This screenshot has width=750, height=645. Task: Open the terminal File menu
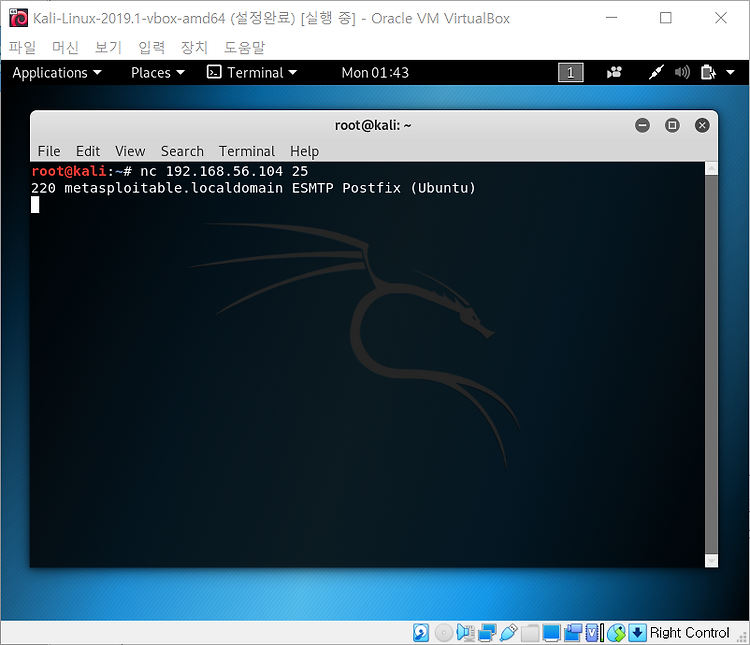pos(49,151)
